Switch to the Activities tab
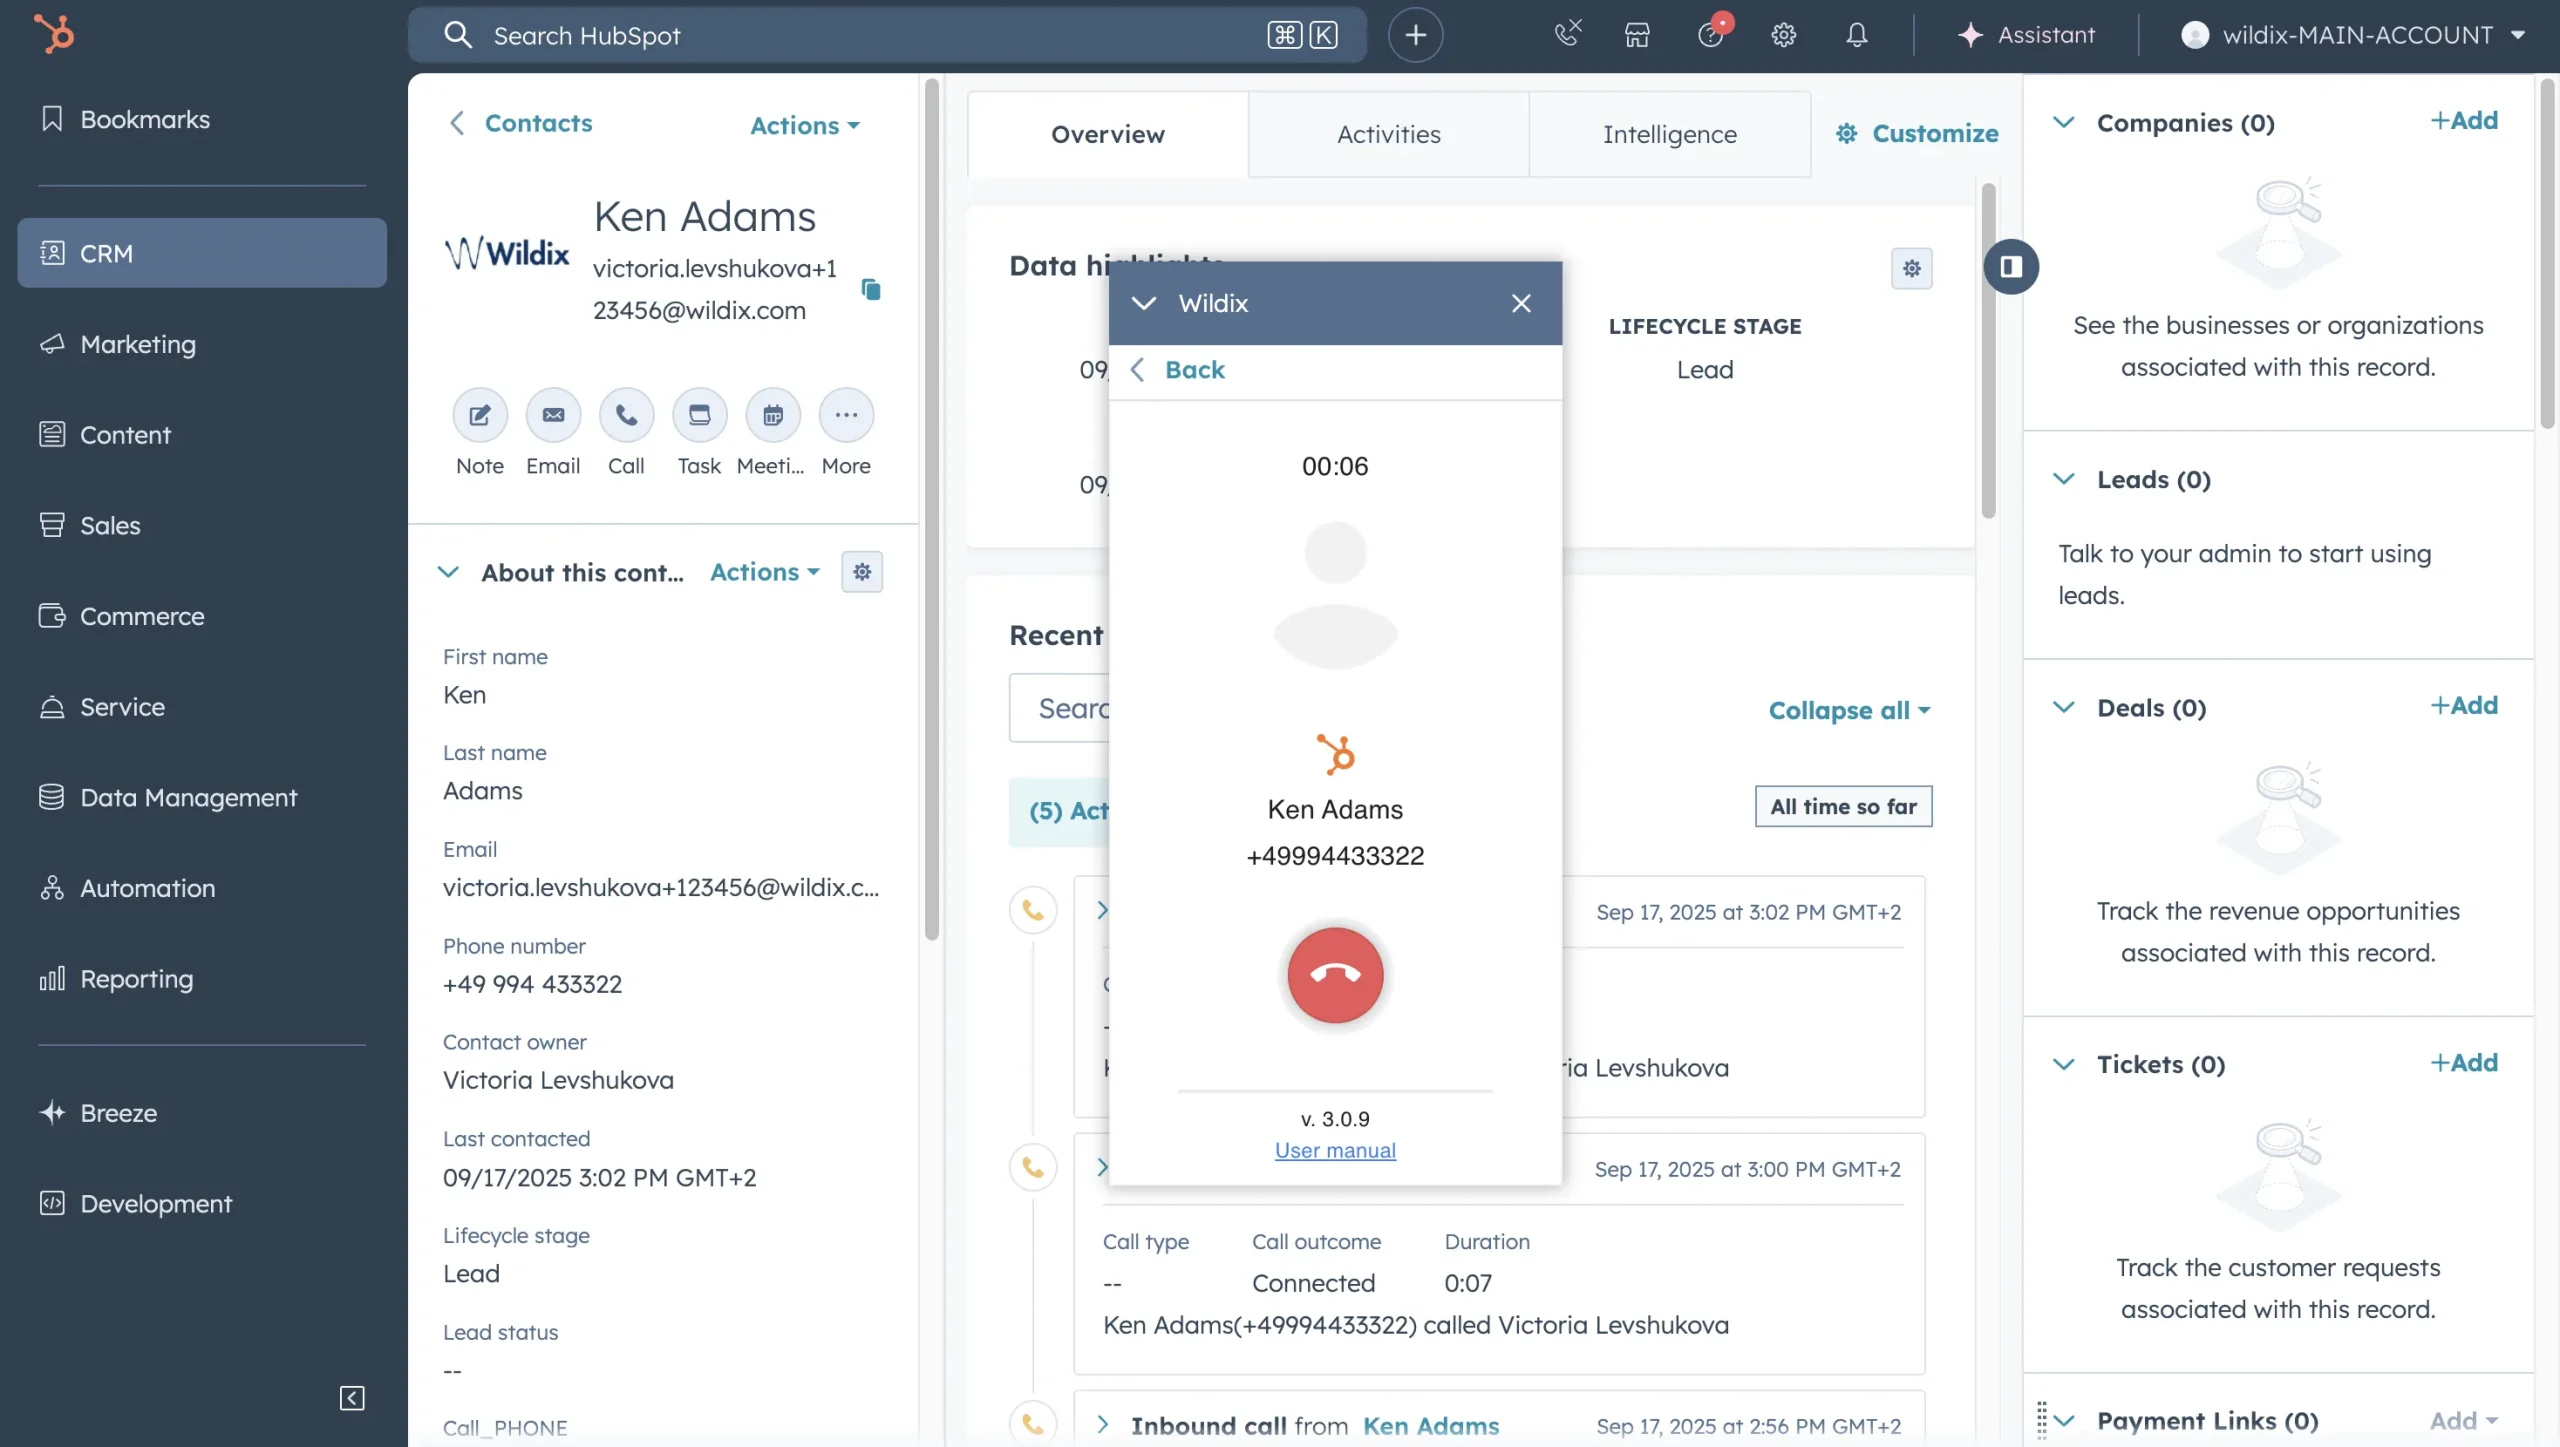Screen dimensions: 2560x1447 point(1388,134)
